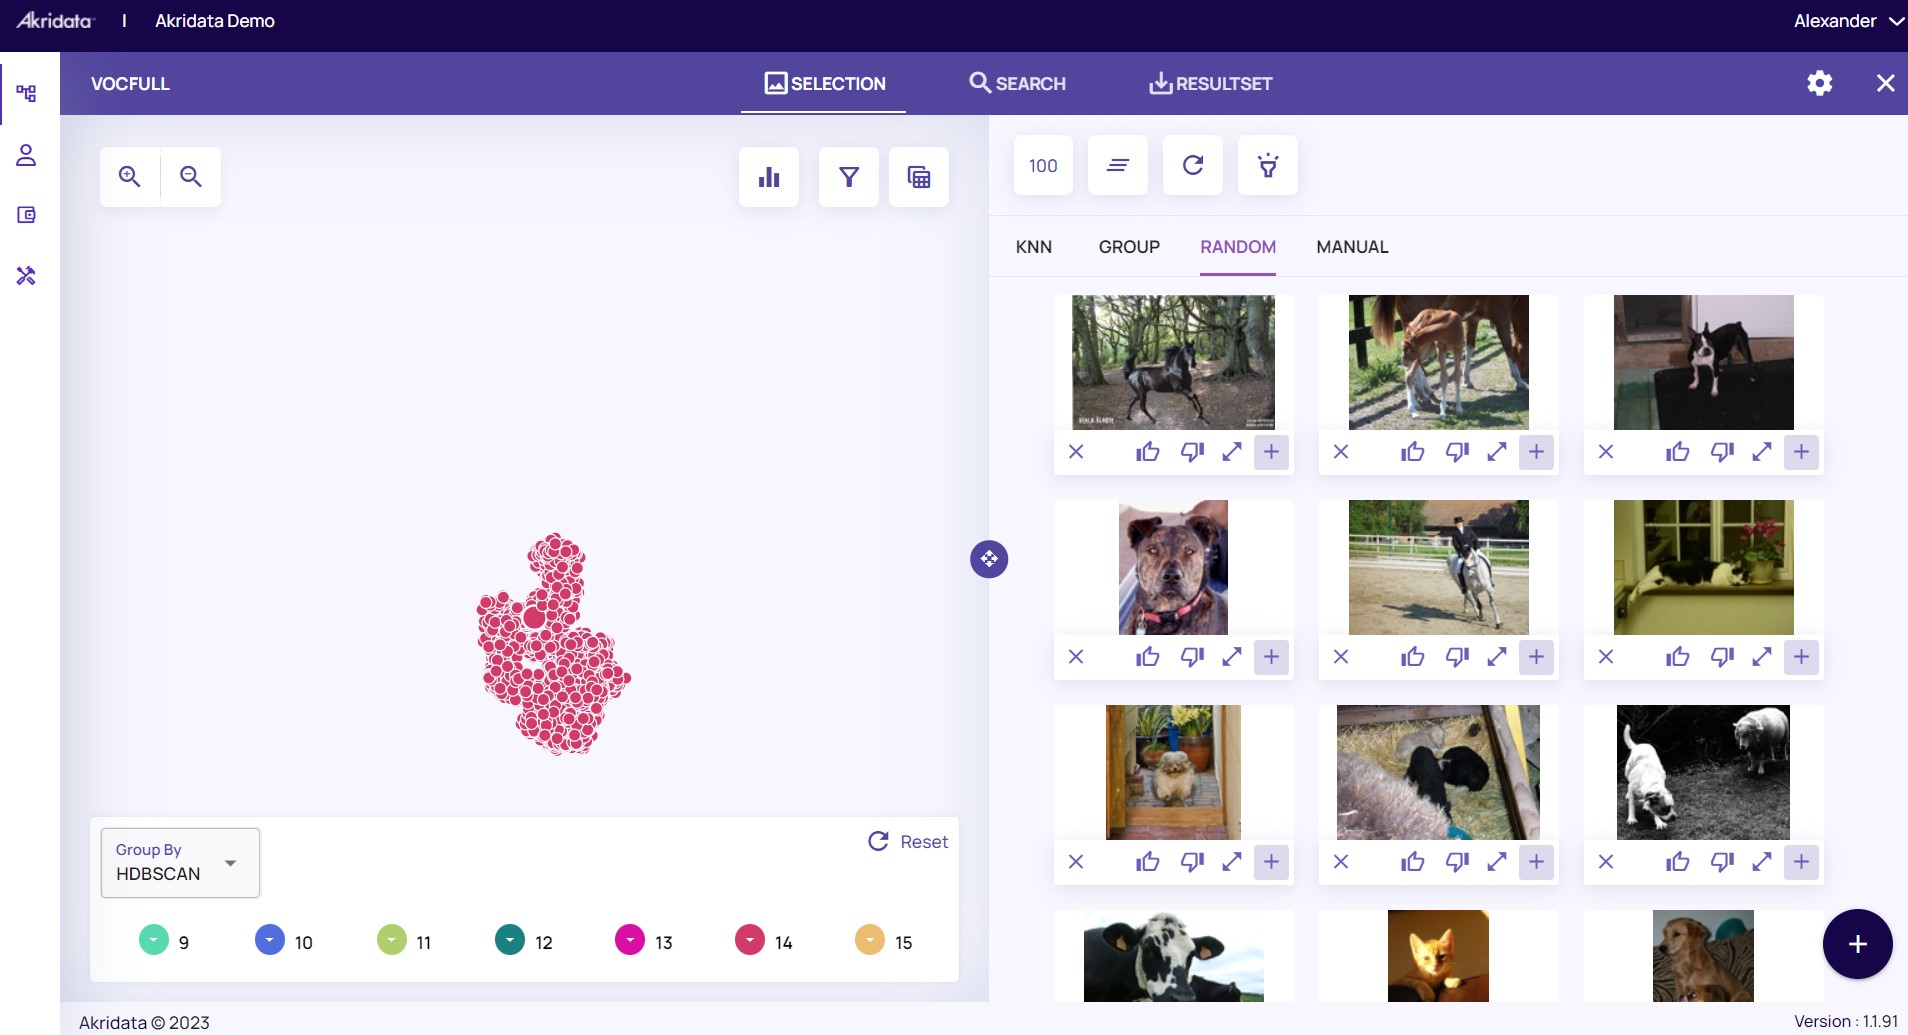Open cluster 15 orange swatch dropdown
The height and width of the screenshot is (1035, 1908).
tap(870, 940)
